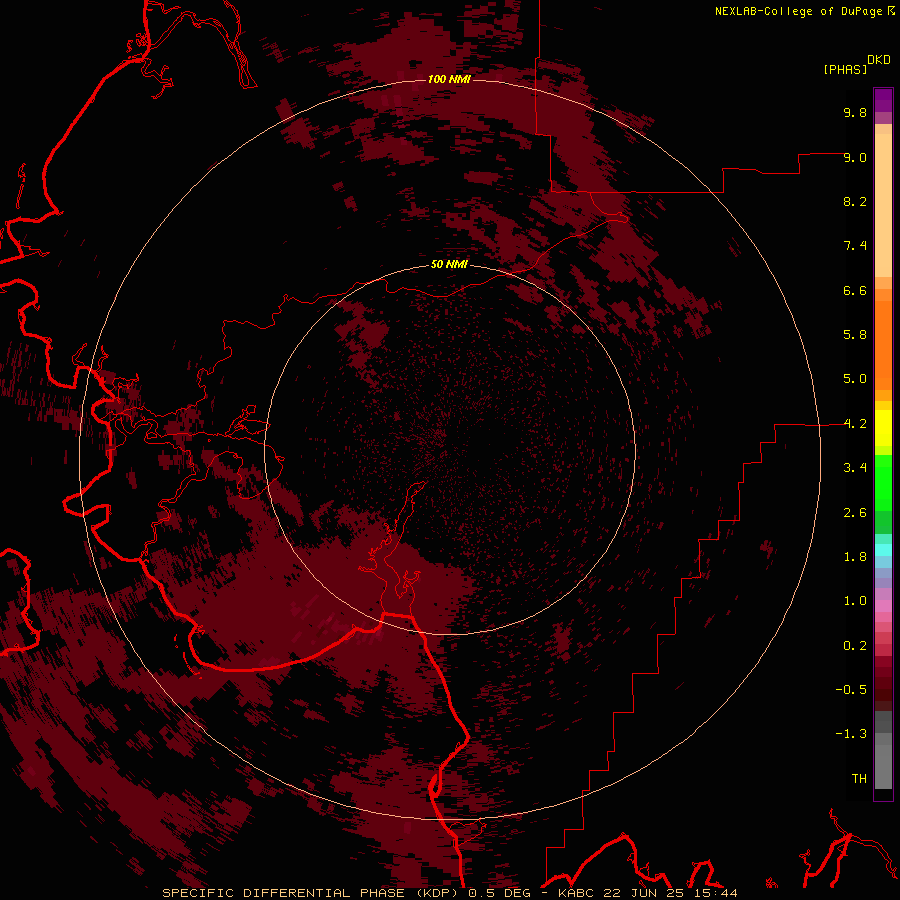Click the 8.2 legend value

pos(855,201)
